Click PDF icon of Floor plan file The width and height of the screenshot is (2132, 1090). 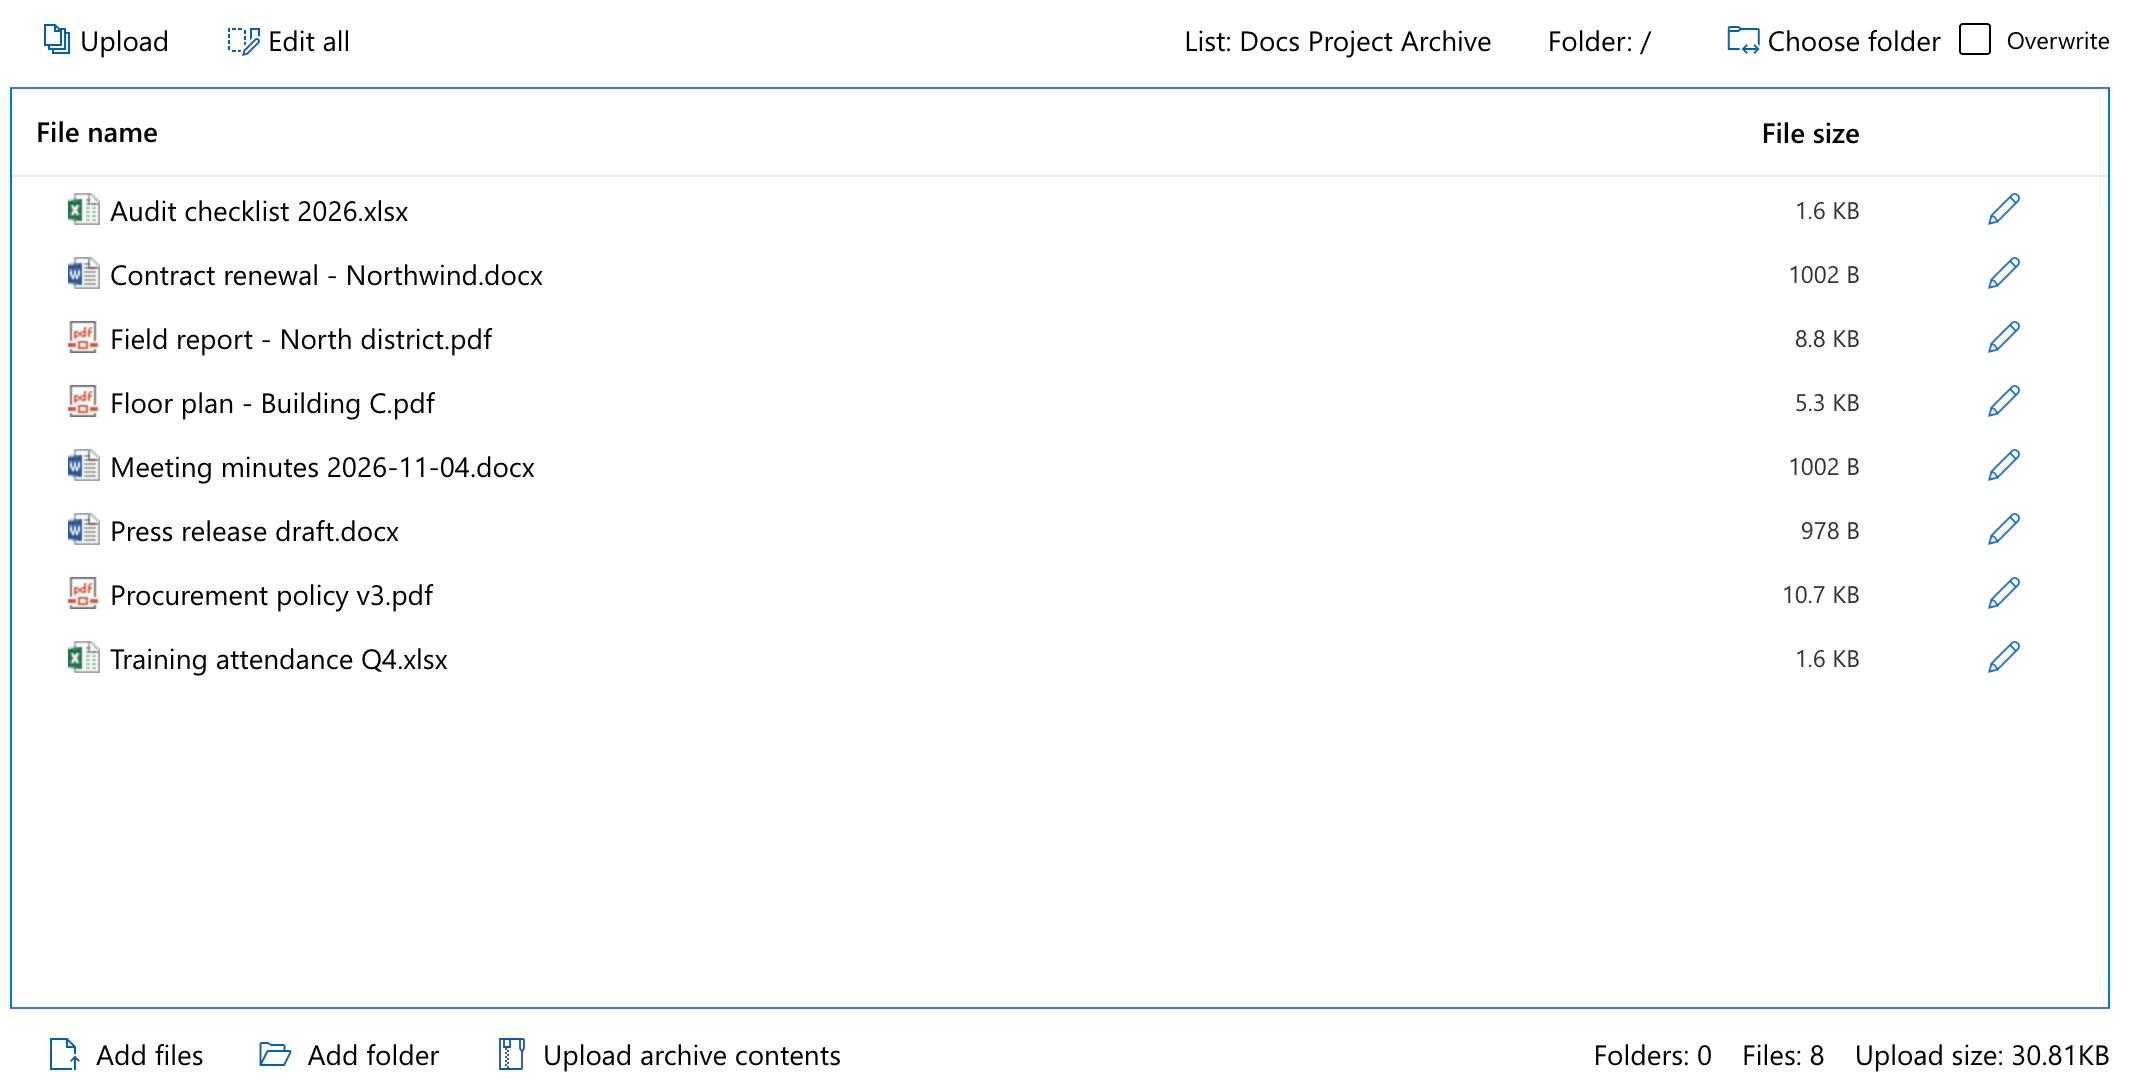pos(83,402)
